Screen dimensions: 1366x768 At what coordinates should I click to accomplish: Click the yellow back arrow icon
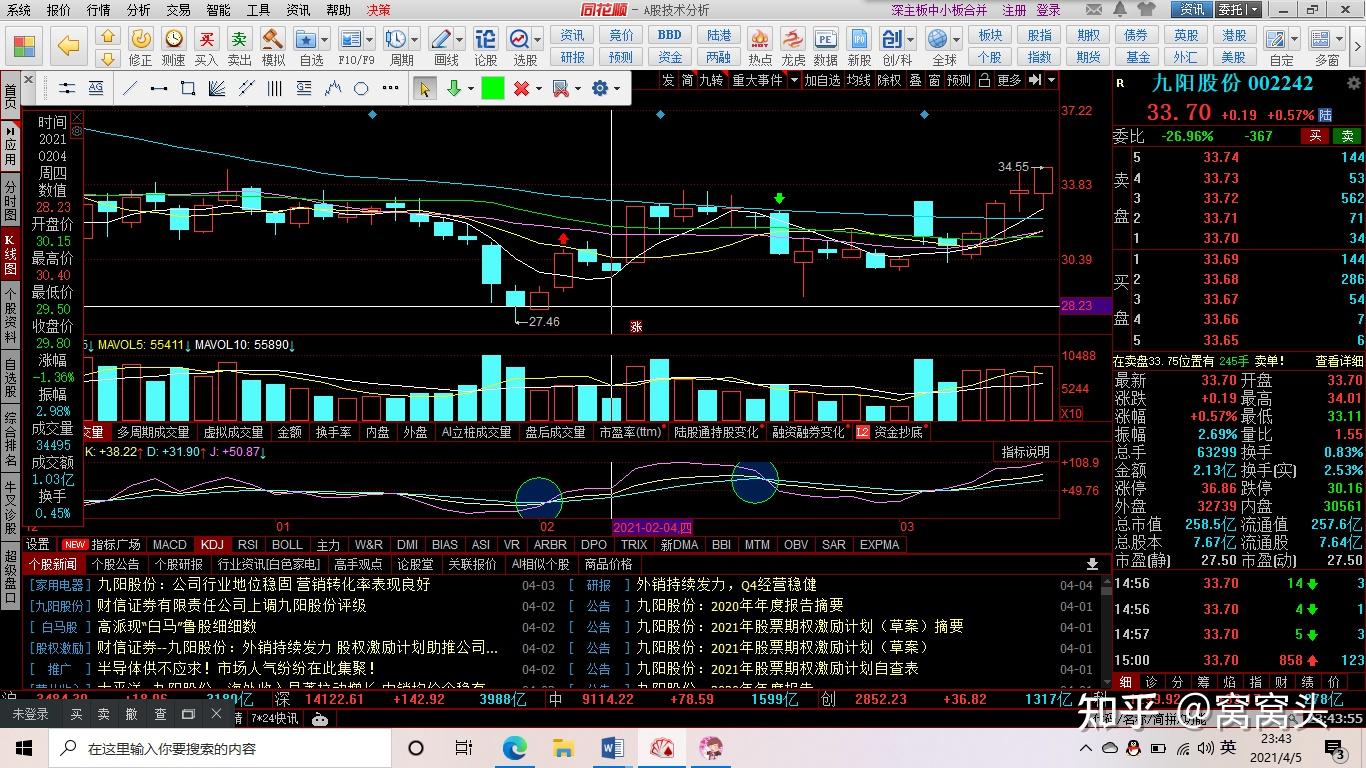(x=68, y=45)
